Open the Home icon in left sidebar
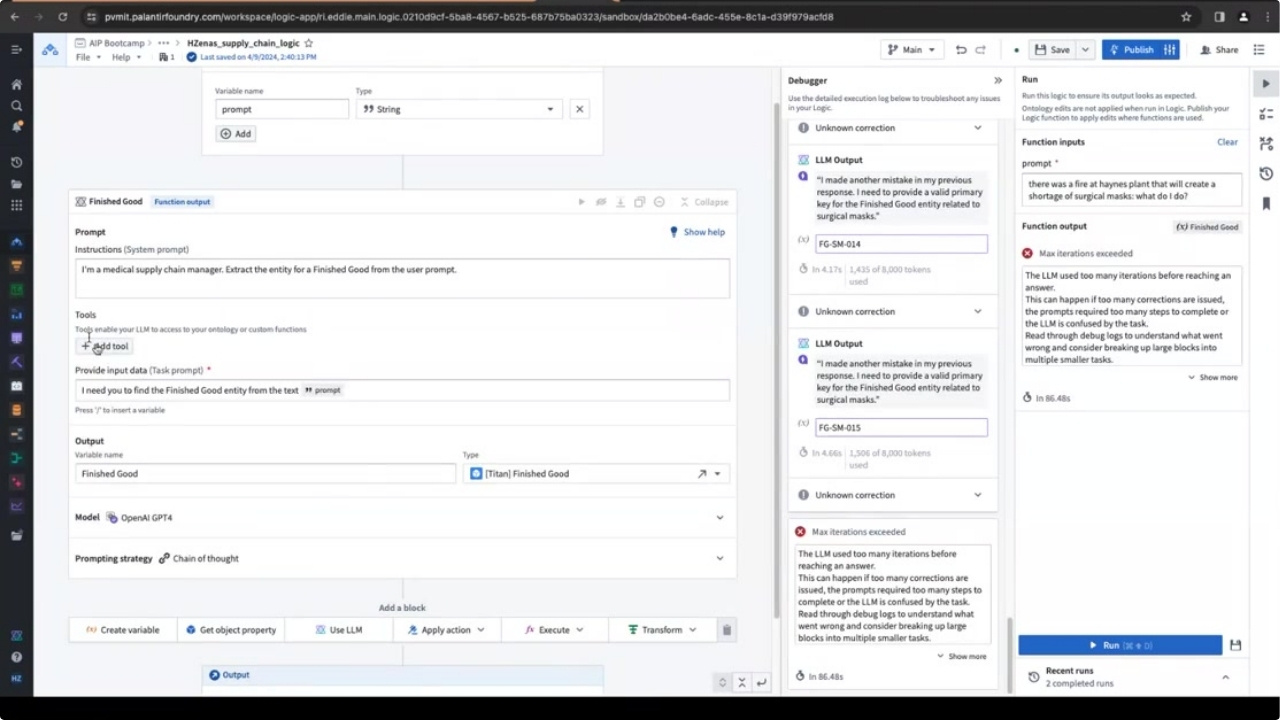 click(16, 85)
